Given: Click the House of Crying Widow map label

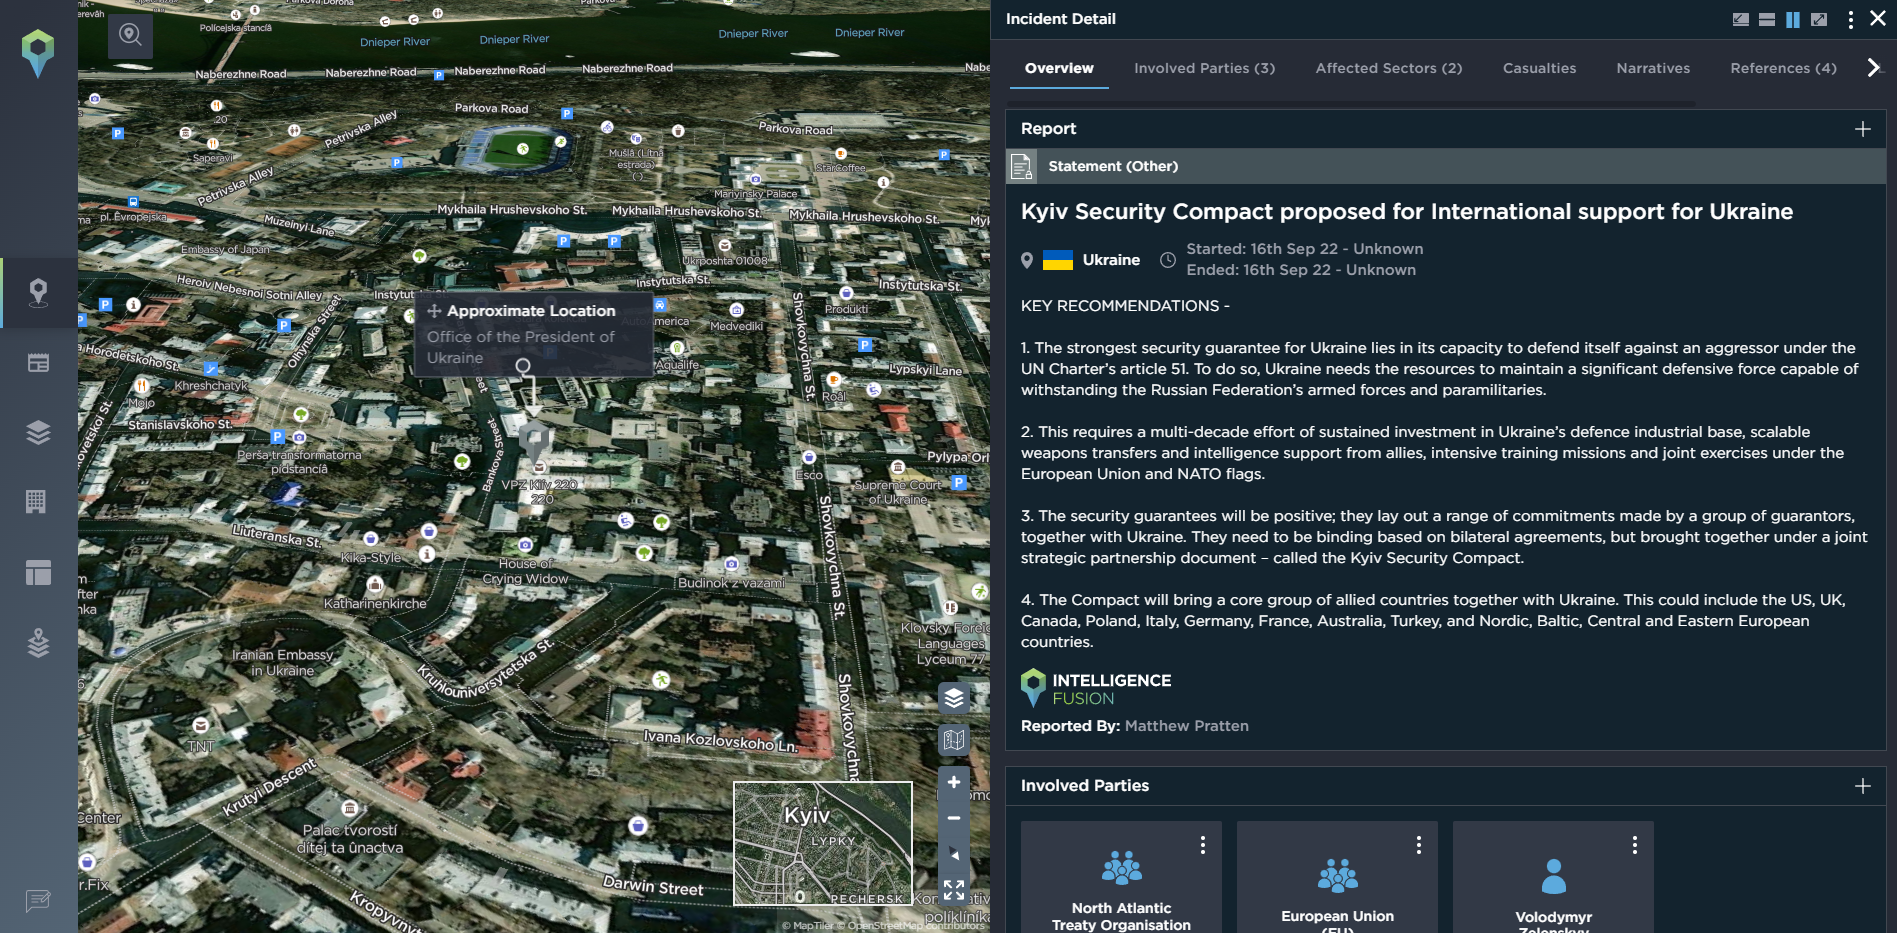Looking at the screenshot, I should [525, 571].
